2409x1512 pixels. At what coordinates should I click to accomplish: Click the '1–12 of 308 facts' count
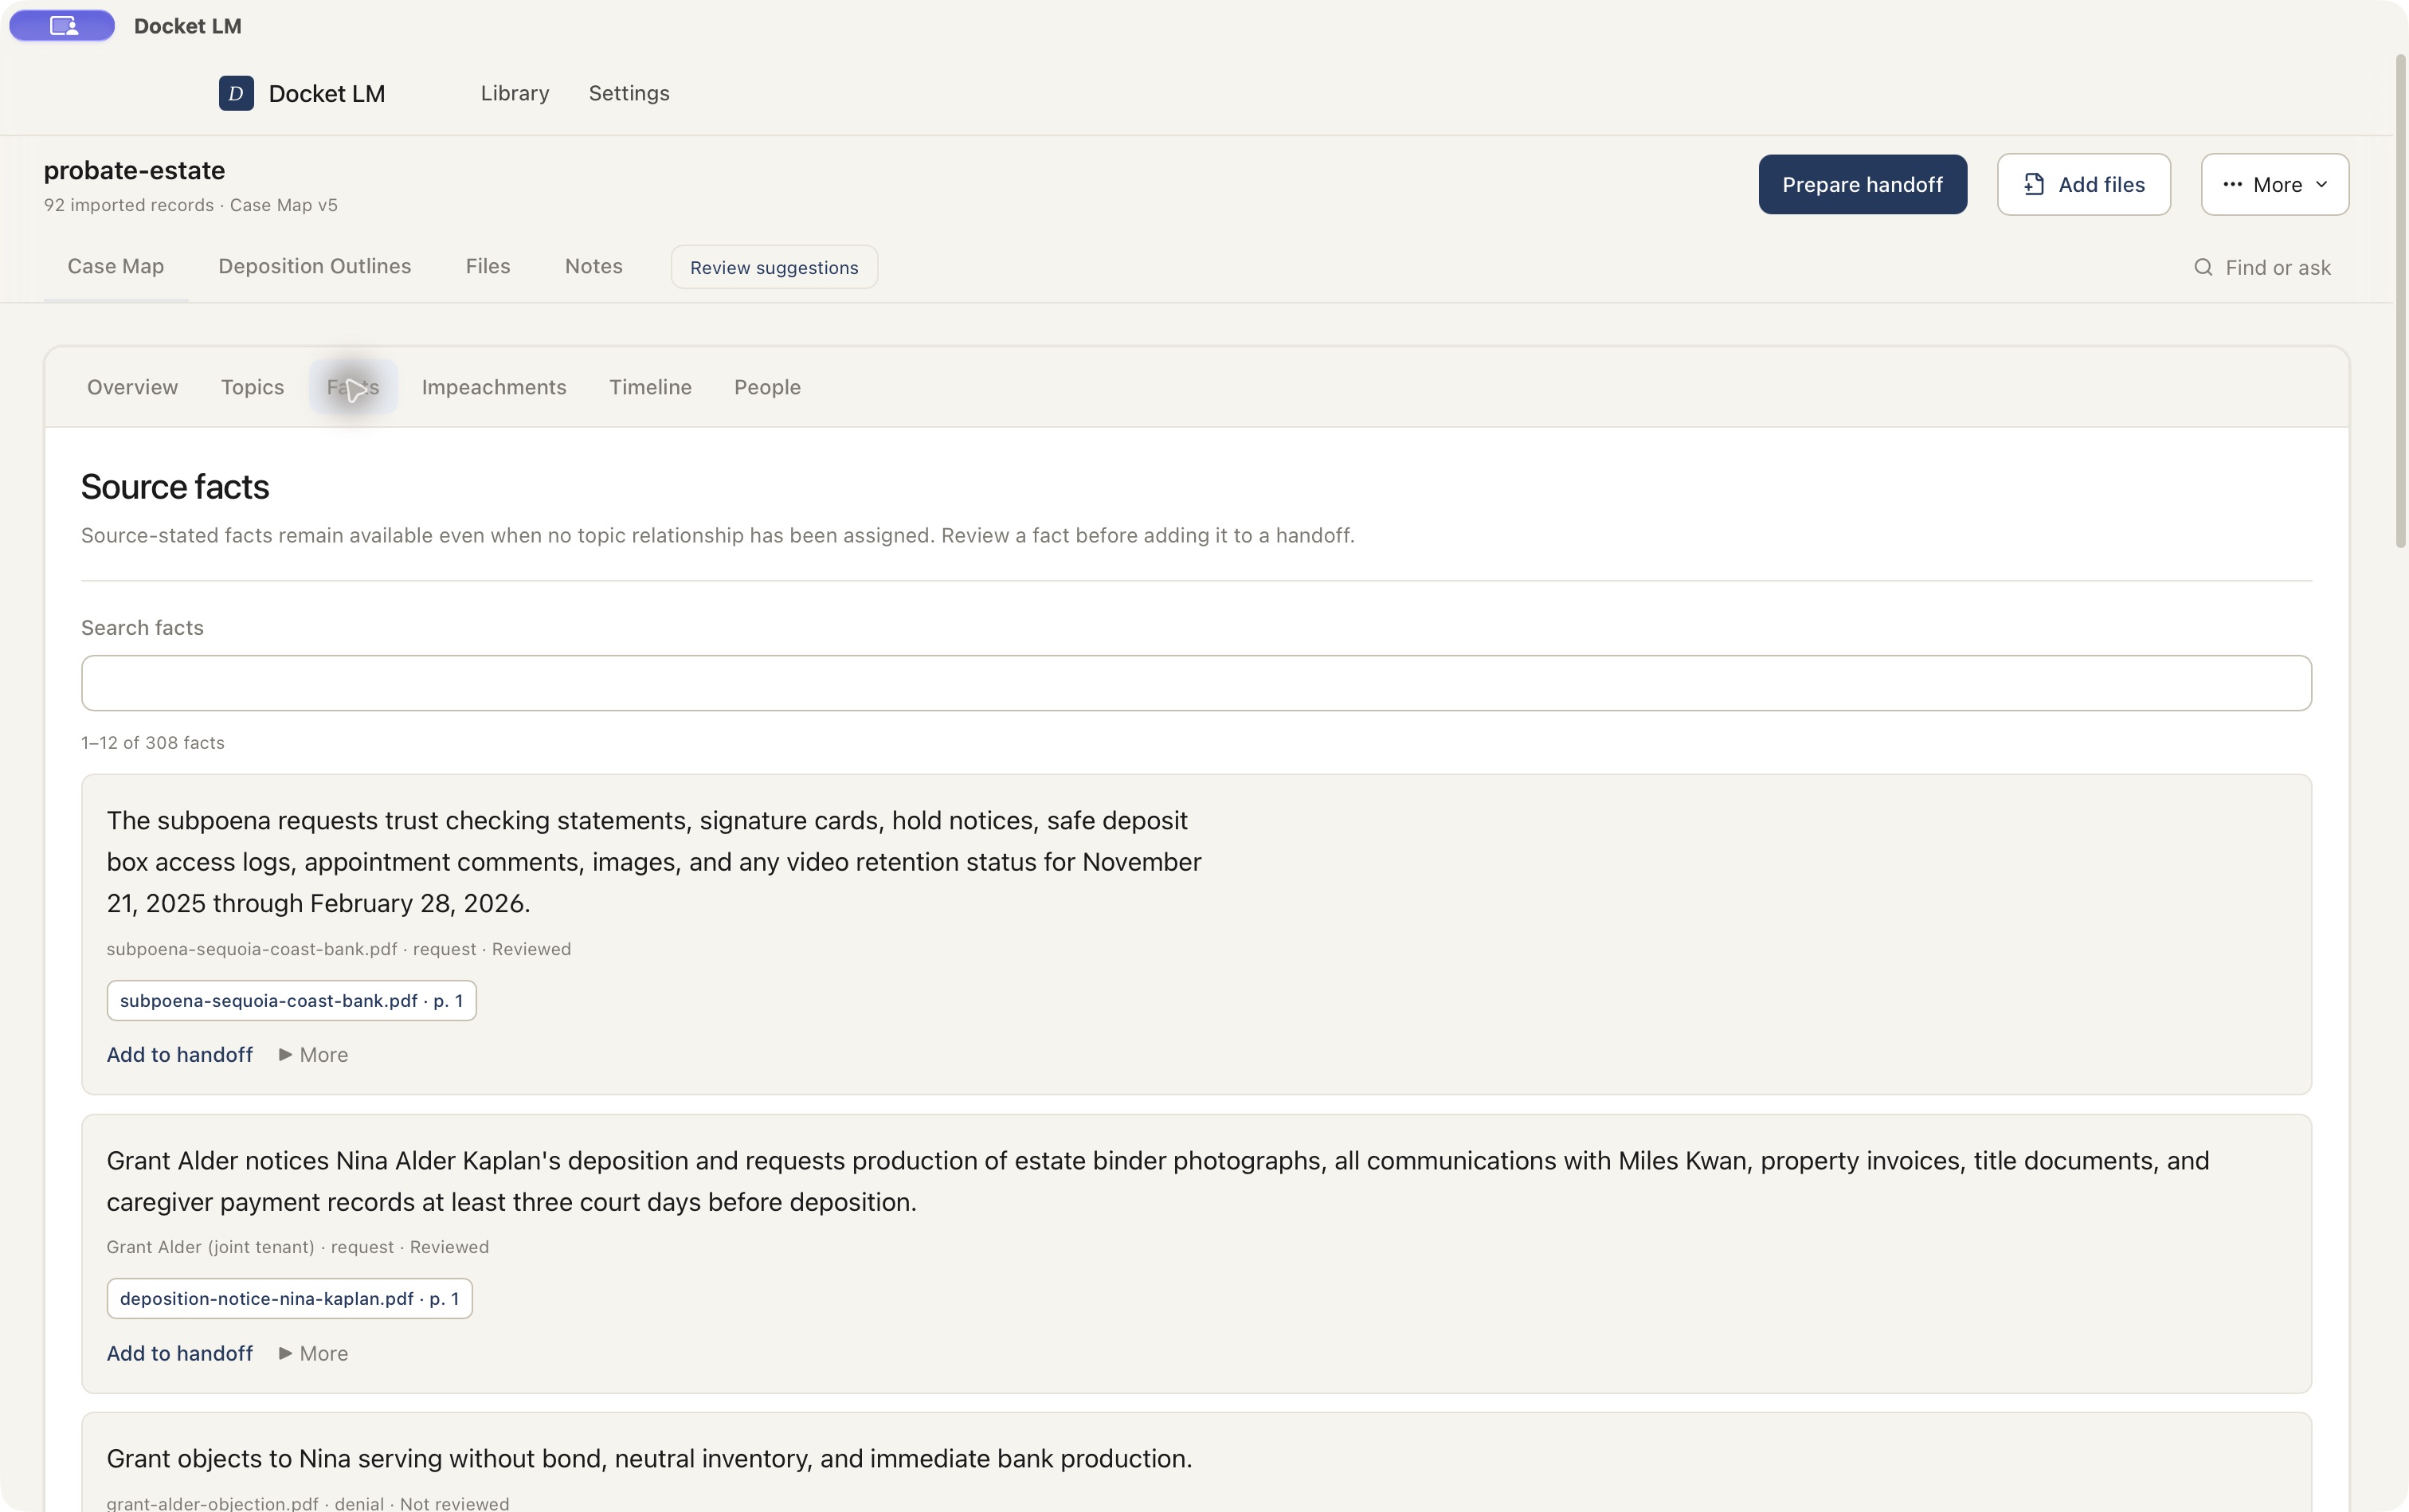[153, 743]
